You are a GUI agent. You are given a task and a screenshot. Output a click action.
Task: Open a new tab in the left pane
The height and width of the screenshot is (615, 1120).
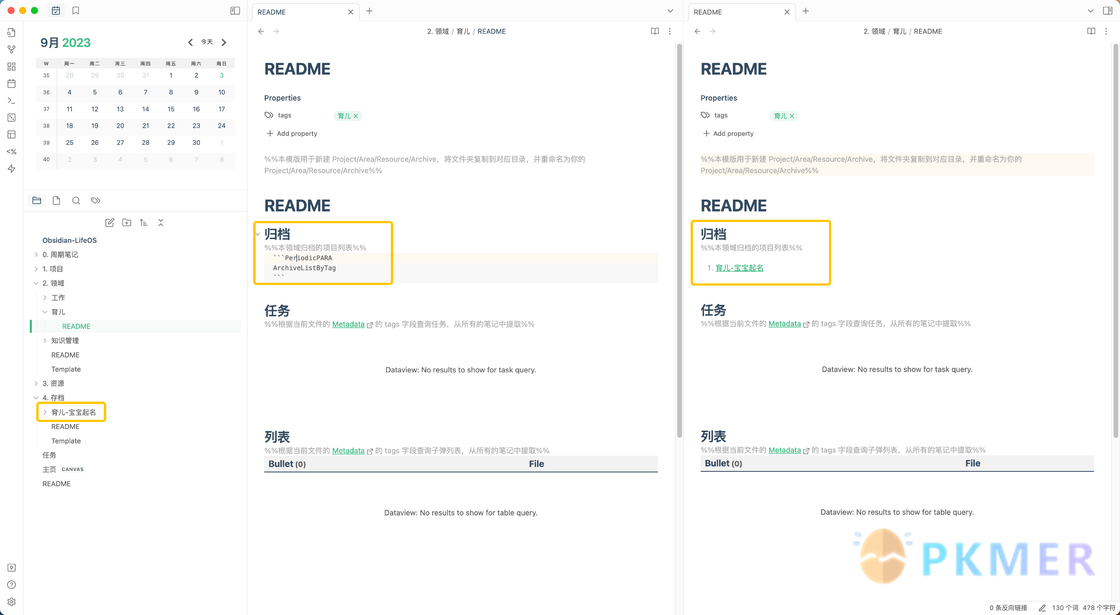coord(369,11)
